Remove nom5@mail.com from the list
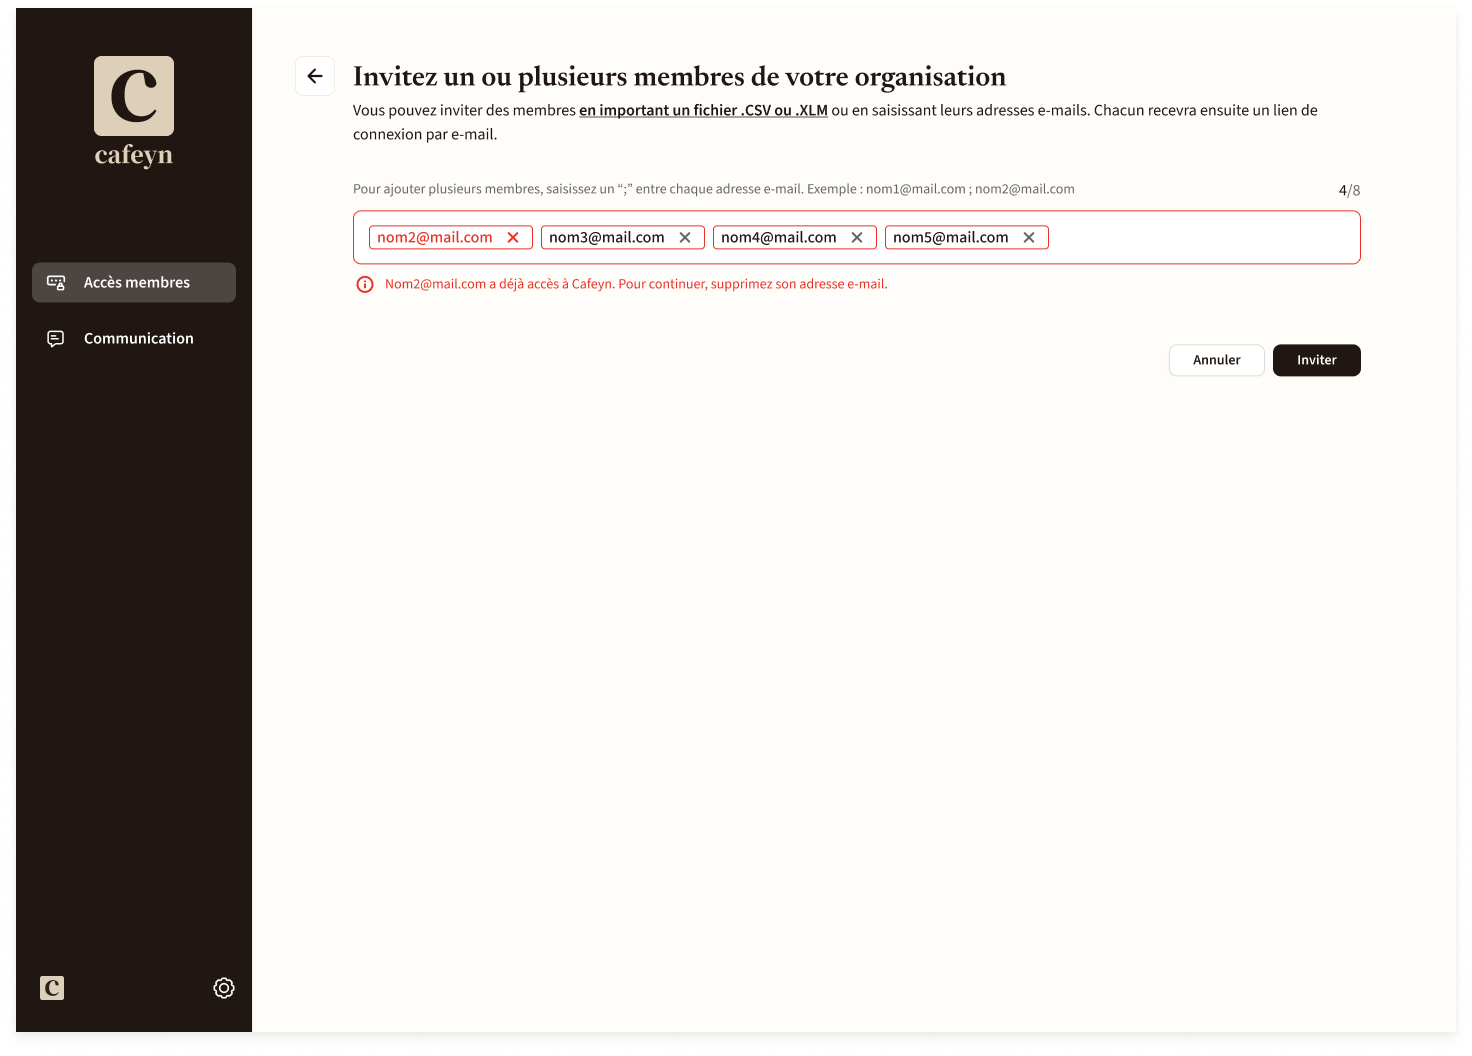1472x1056 pixels. tap(1029, 237)
